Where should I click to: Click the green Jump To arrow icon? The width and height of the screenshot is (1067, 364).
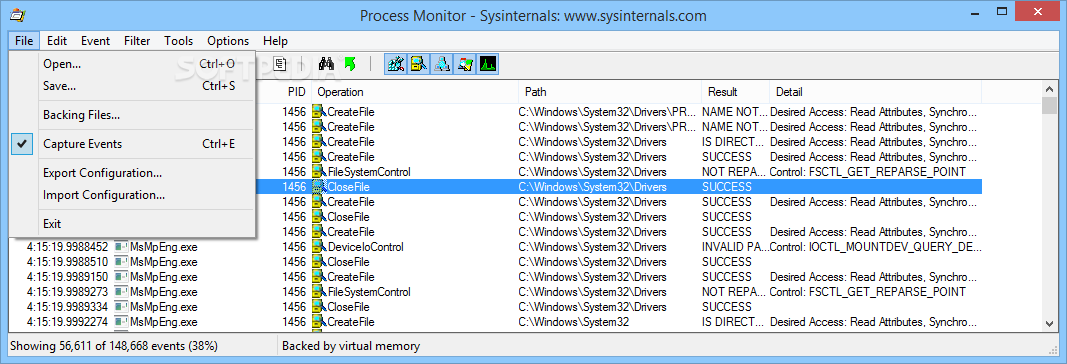point(350,64)
